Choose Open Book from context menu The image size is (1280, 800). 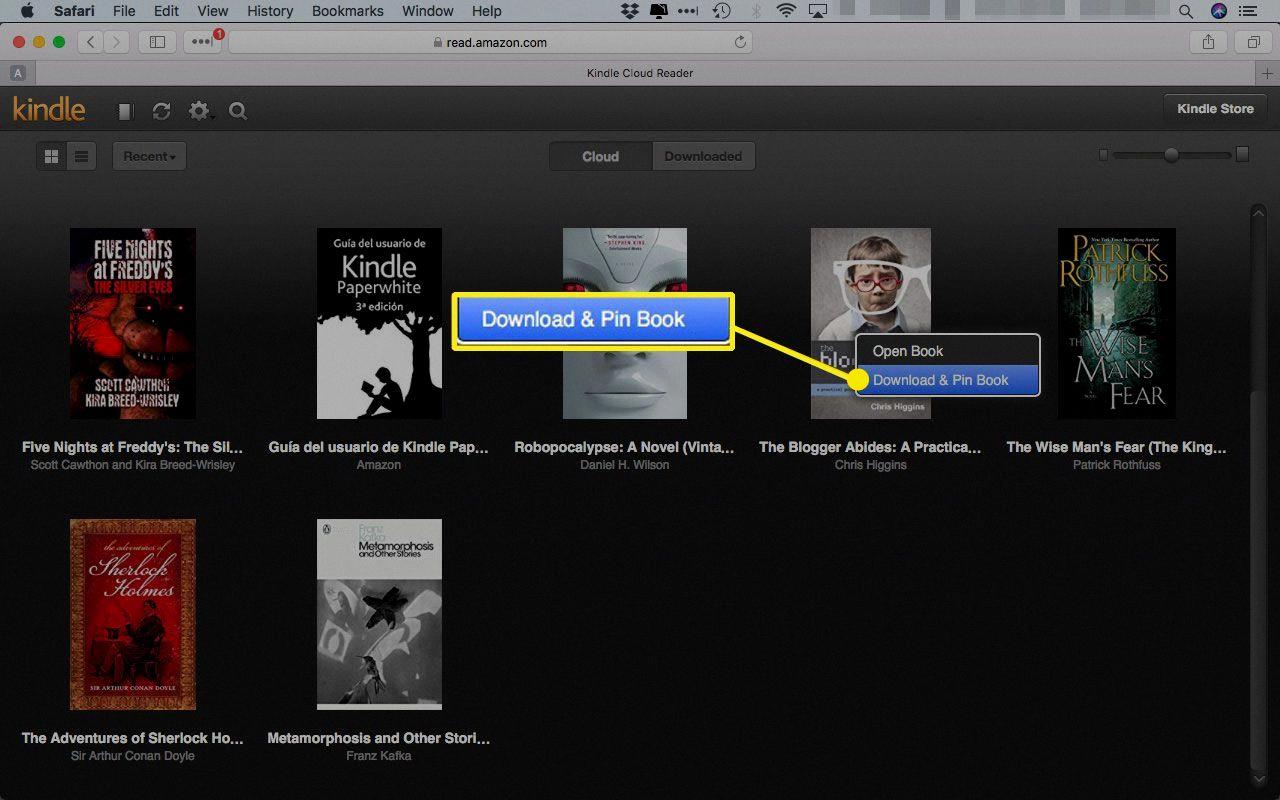click(x=947, y=351)
